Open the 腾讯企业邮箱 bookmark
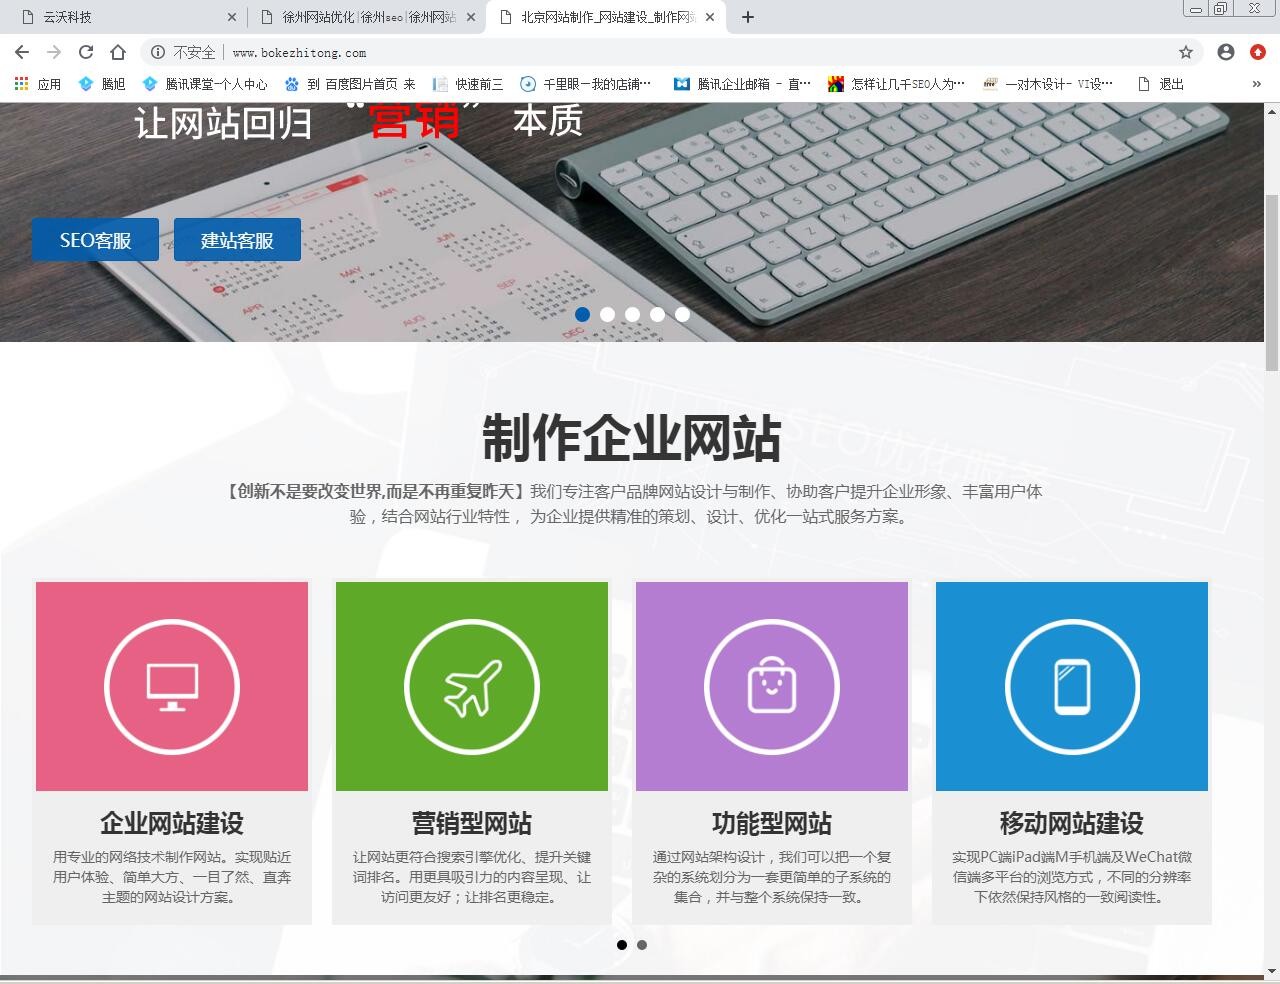The image size is (1280, 984). (x=742, y=84)
